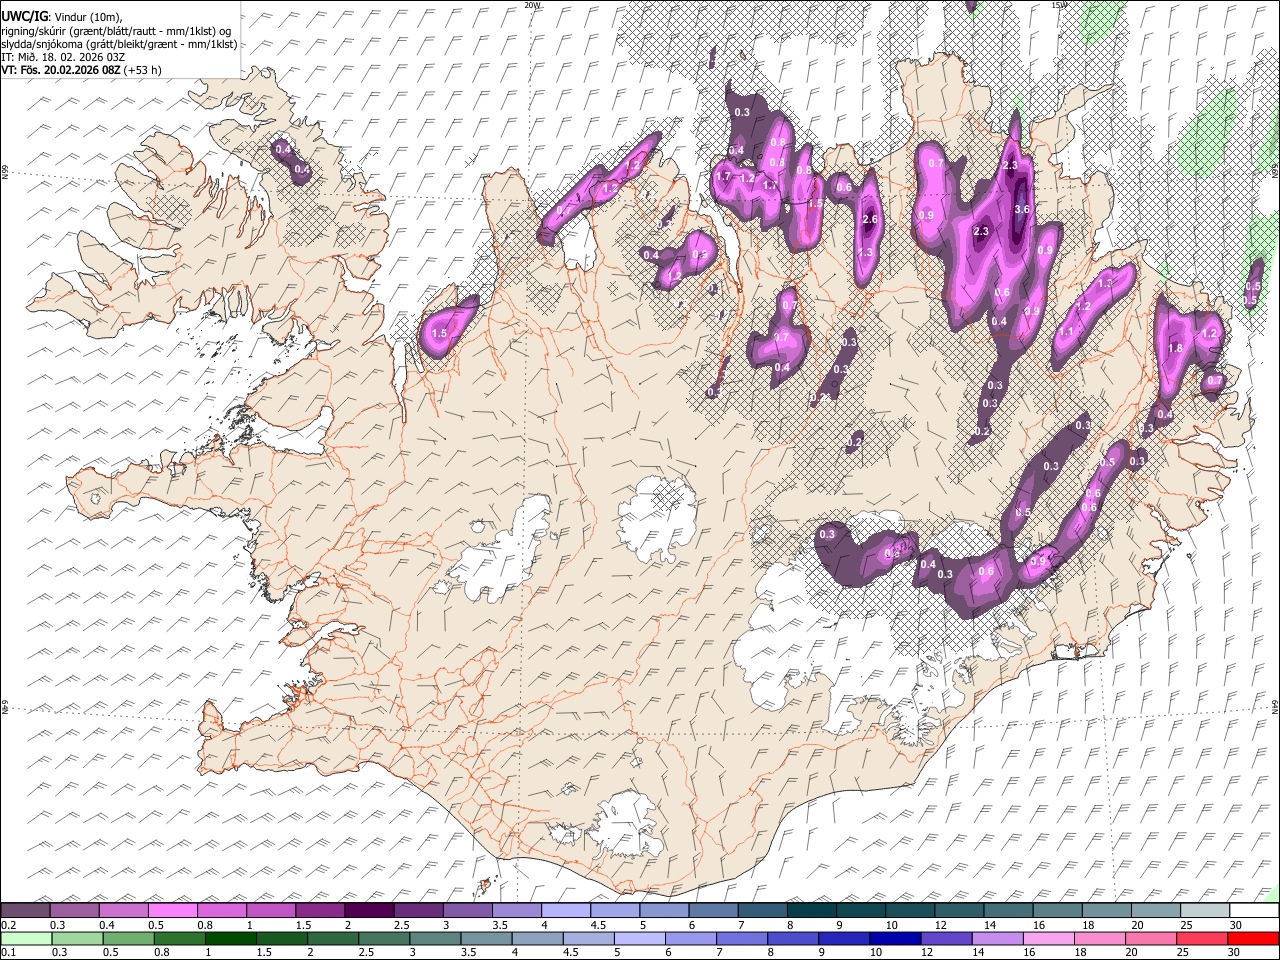Select the white swatch after 30 on snow scale
This screenshot has height=960, width=1280.
coord(1255,910)
